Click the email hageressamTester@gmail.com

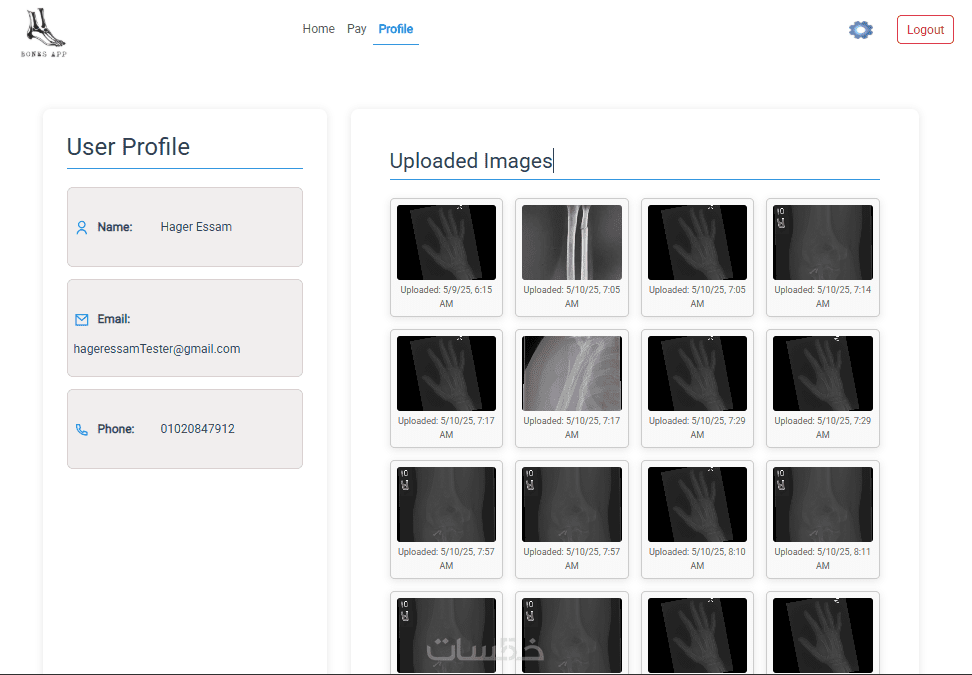[157, 349]
